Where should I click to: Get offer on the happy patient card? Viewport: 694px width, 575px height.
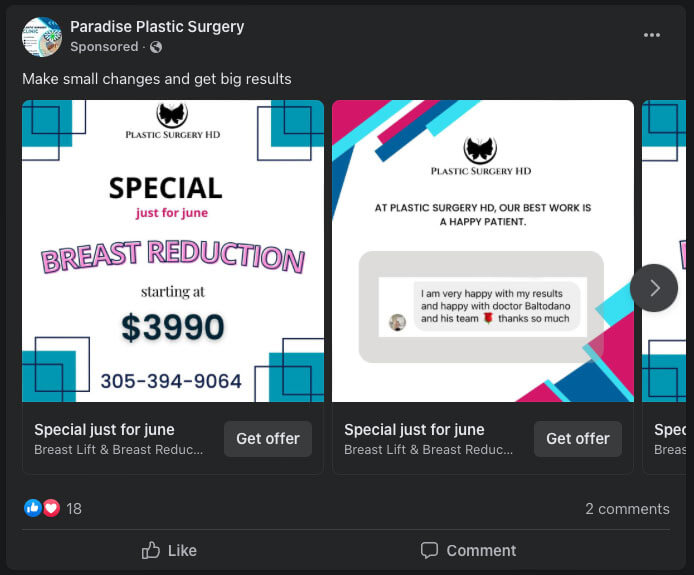coord(578,439)
